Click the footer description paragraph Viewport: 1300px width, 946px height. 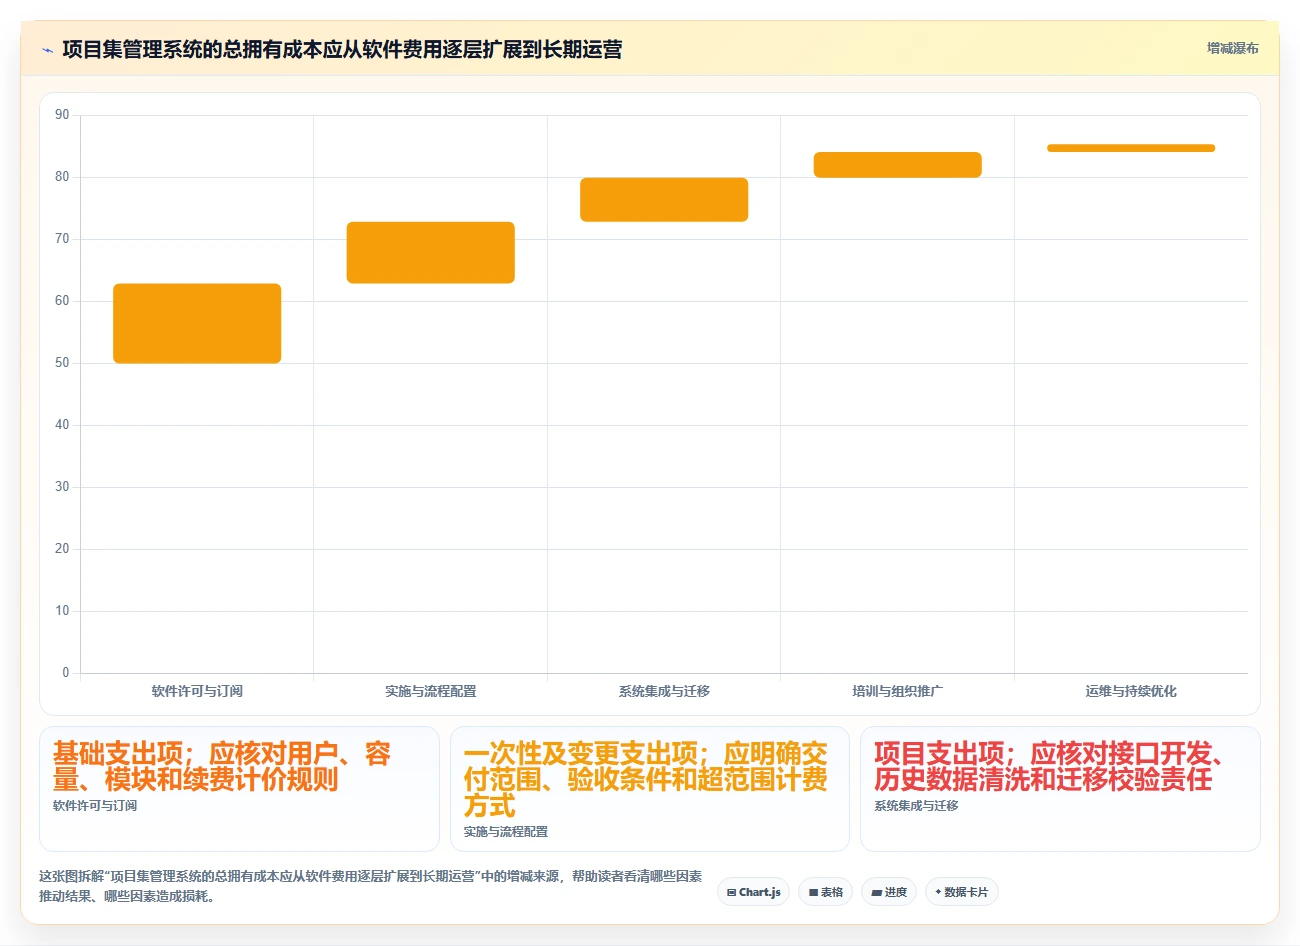click(371, 886)
